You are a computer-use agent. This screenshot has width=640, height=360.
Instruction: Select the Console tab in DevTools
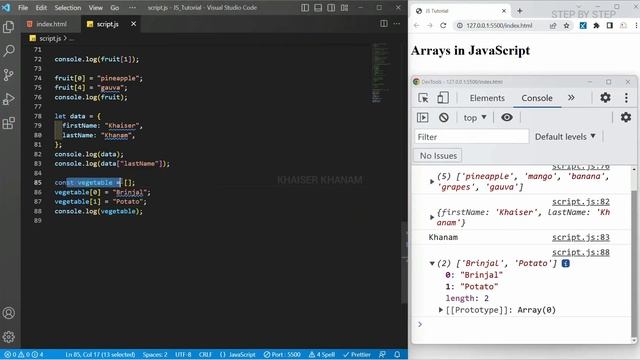[x=537, y=98]
